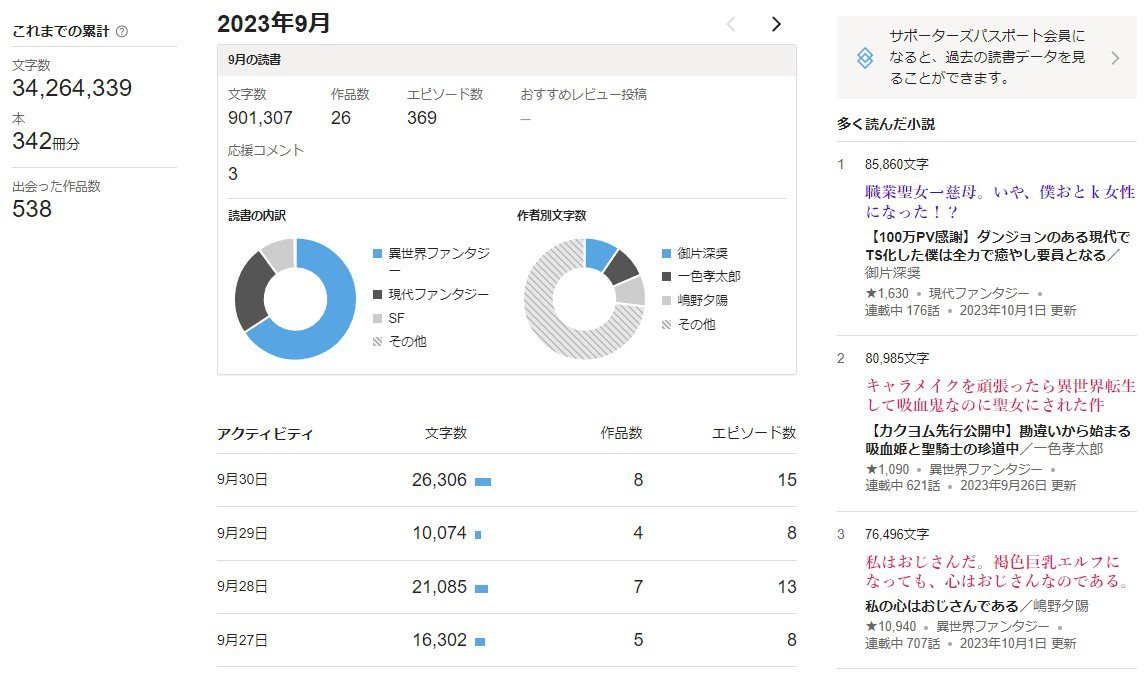Screen dimensions: 1146x674
Task: Expand the Supporters Passport banner arrow
Action: point(1116,58)
